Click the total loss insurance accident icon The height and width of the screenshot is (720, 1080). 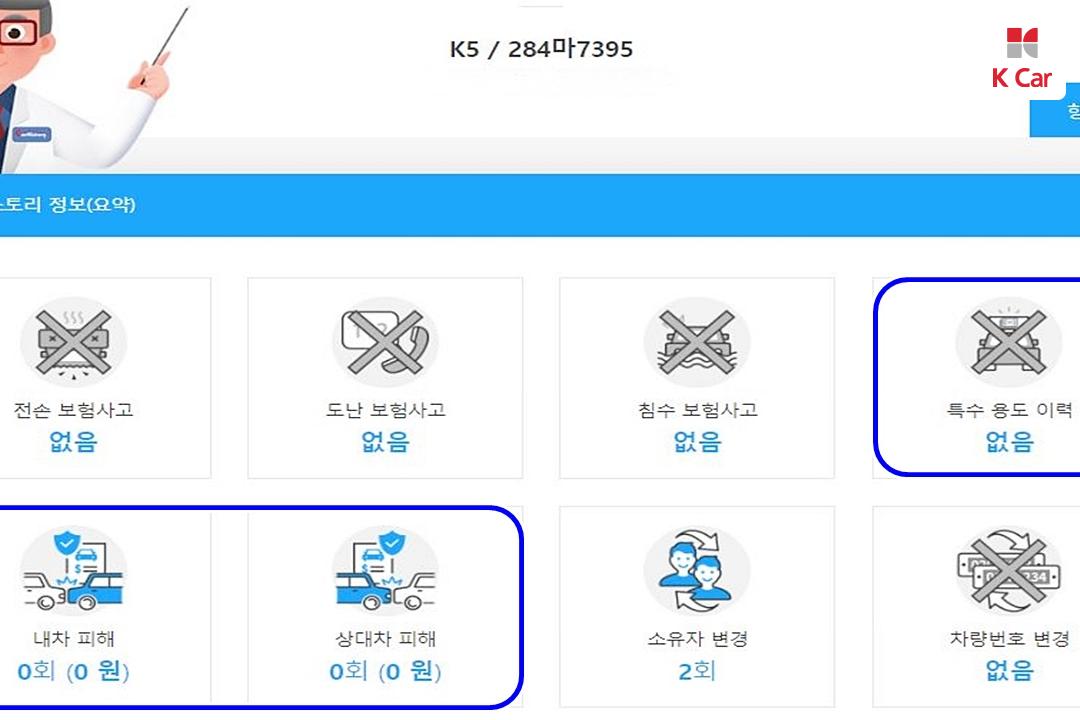[x=73, y=342]
